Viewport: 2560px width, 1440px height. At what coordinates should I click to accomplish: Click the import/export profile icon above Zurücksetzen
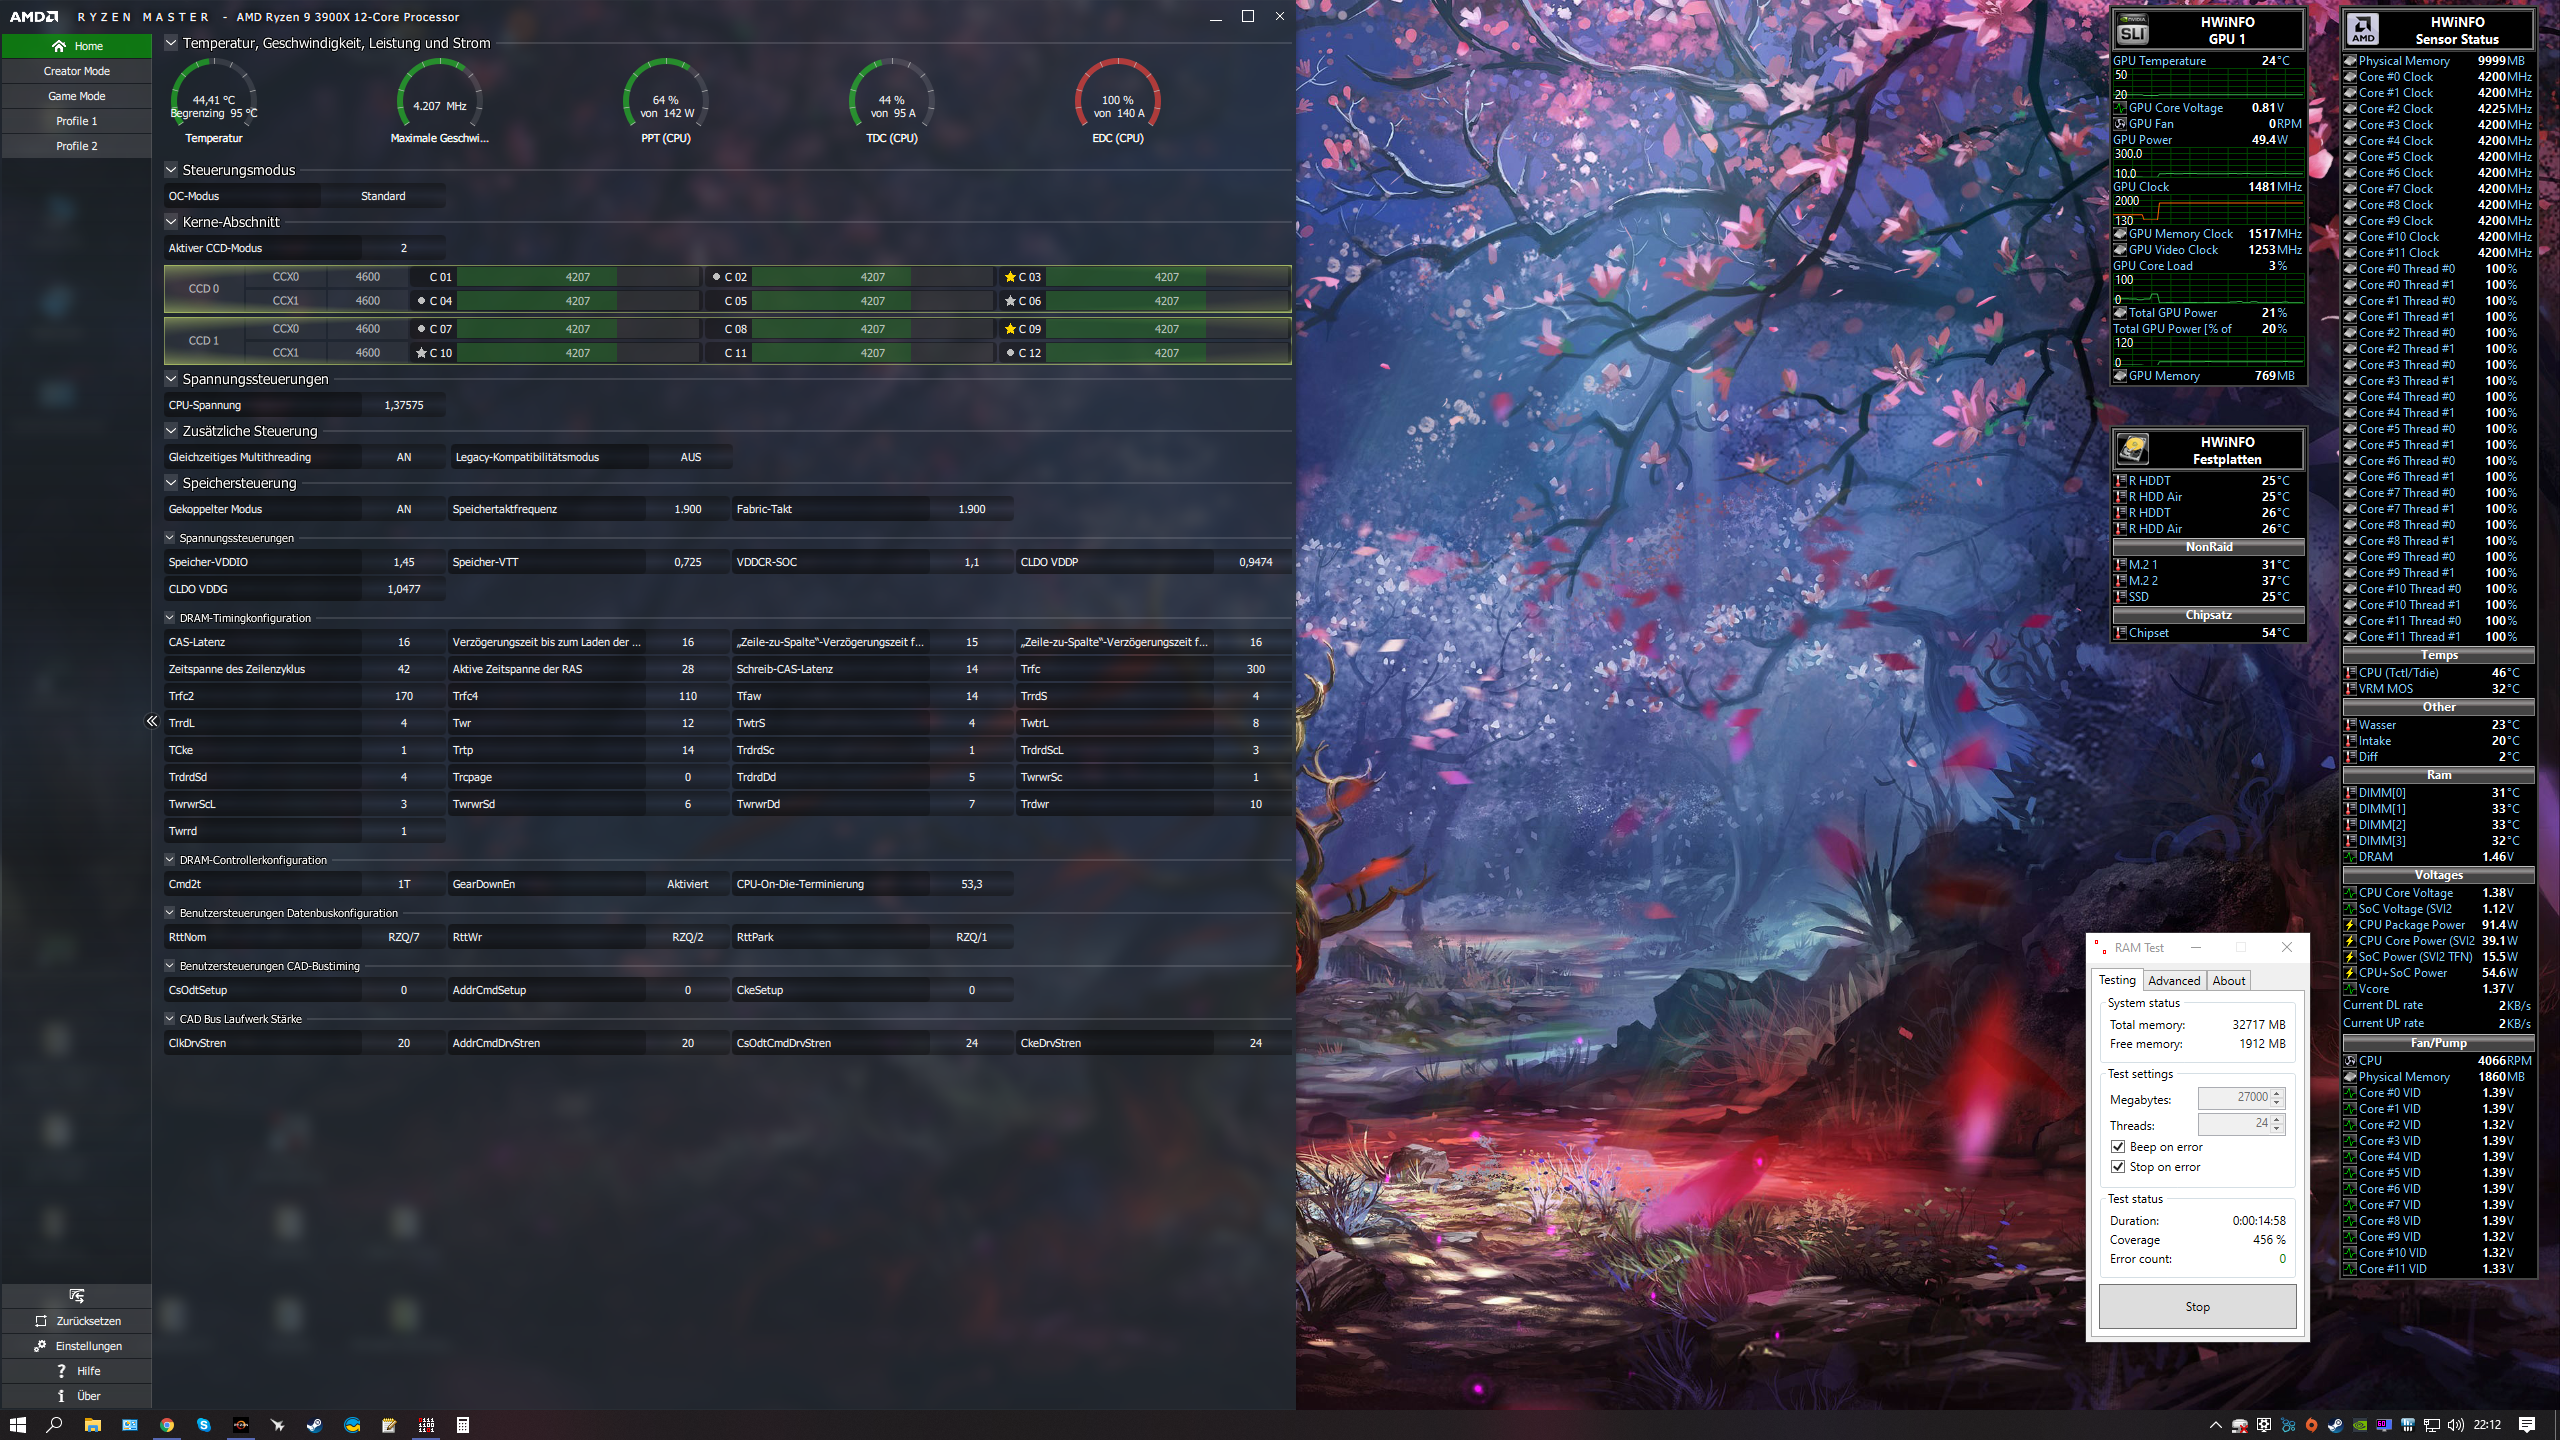[x=76, y=1296]
